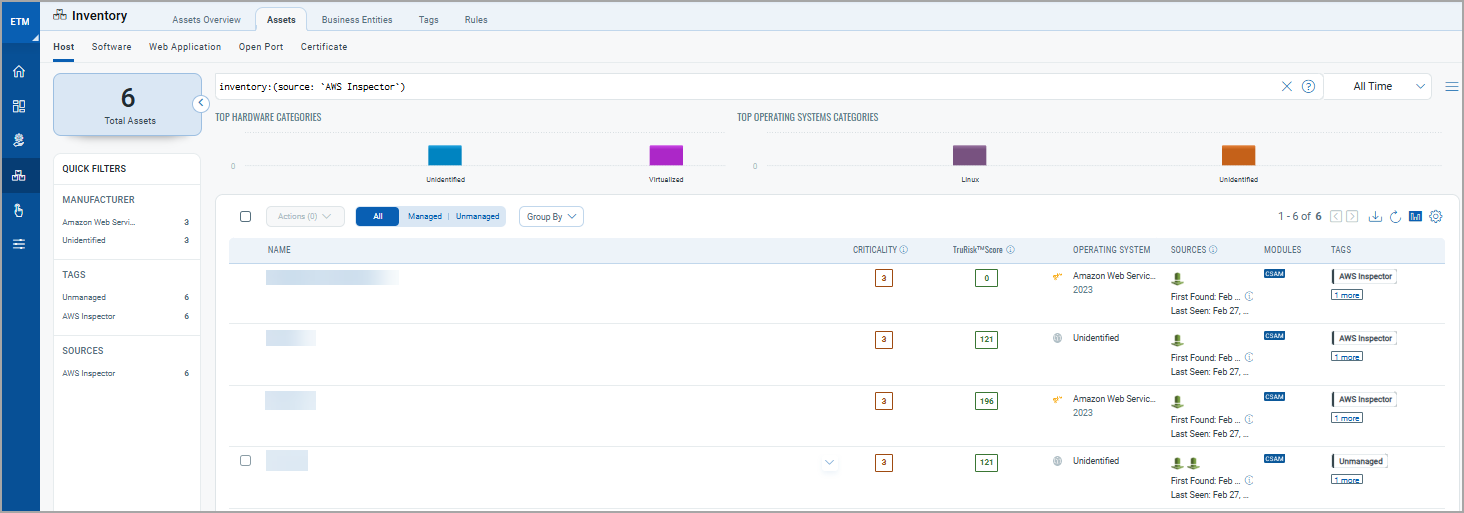
Task: Open the Home icon in left sidebar
Action: click(x=19, y=72)
